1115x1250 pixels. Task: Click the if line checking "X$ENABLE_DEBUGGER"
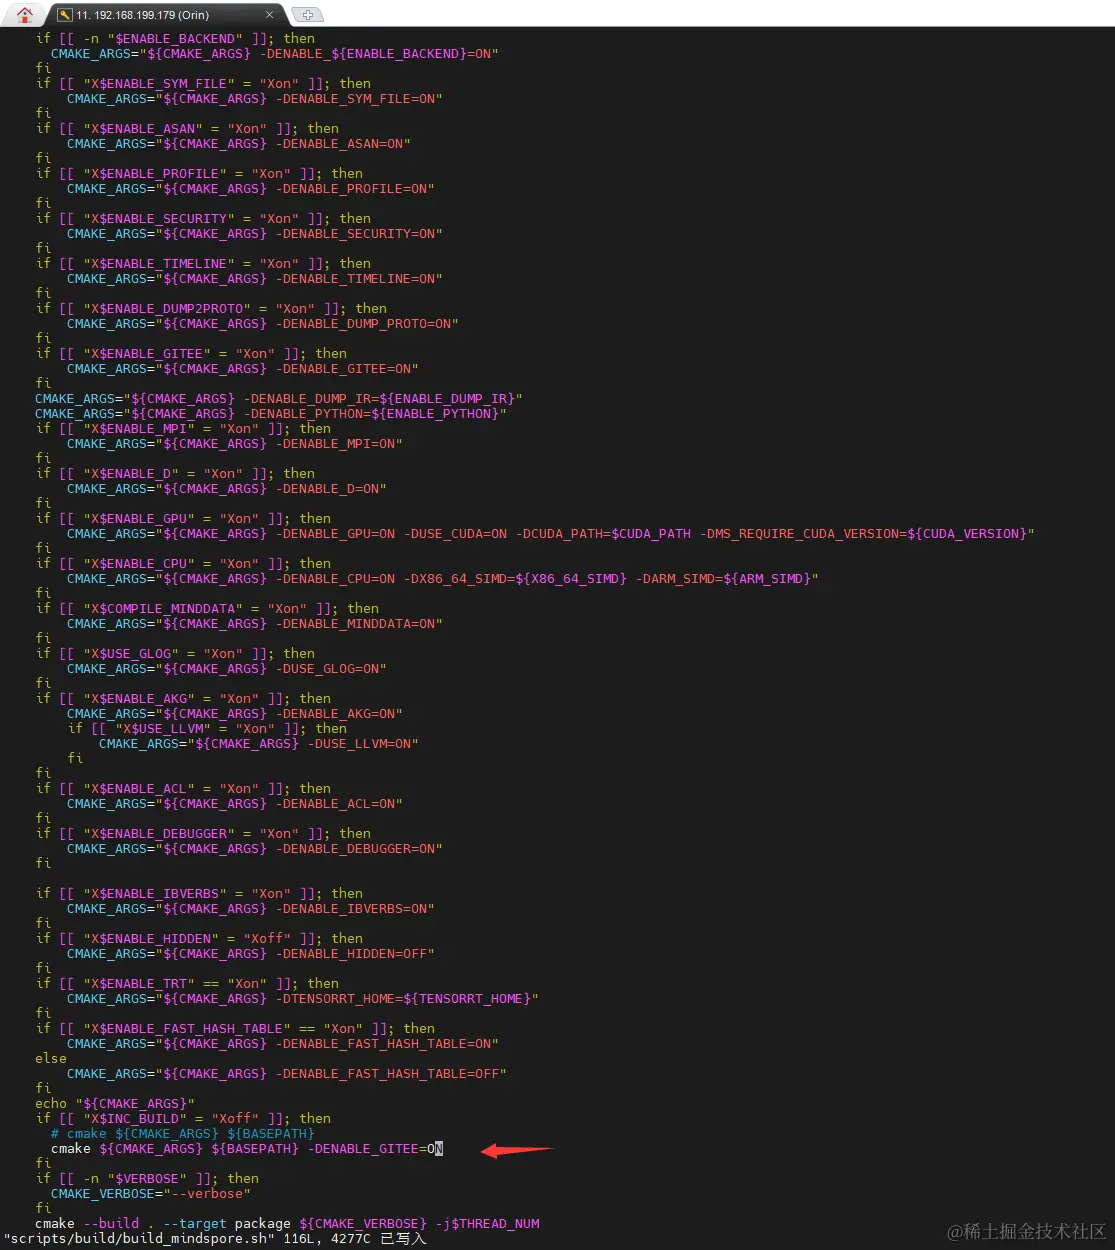tap(203, 834)
